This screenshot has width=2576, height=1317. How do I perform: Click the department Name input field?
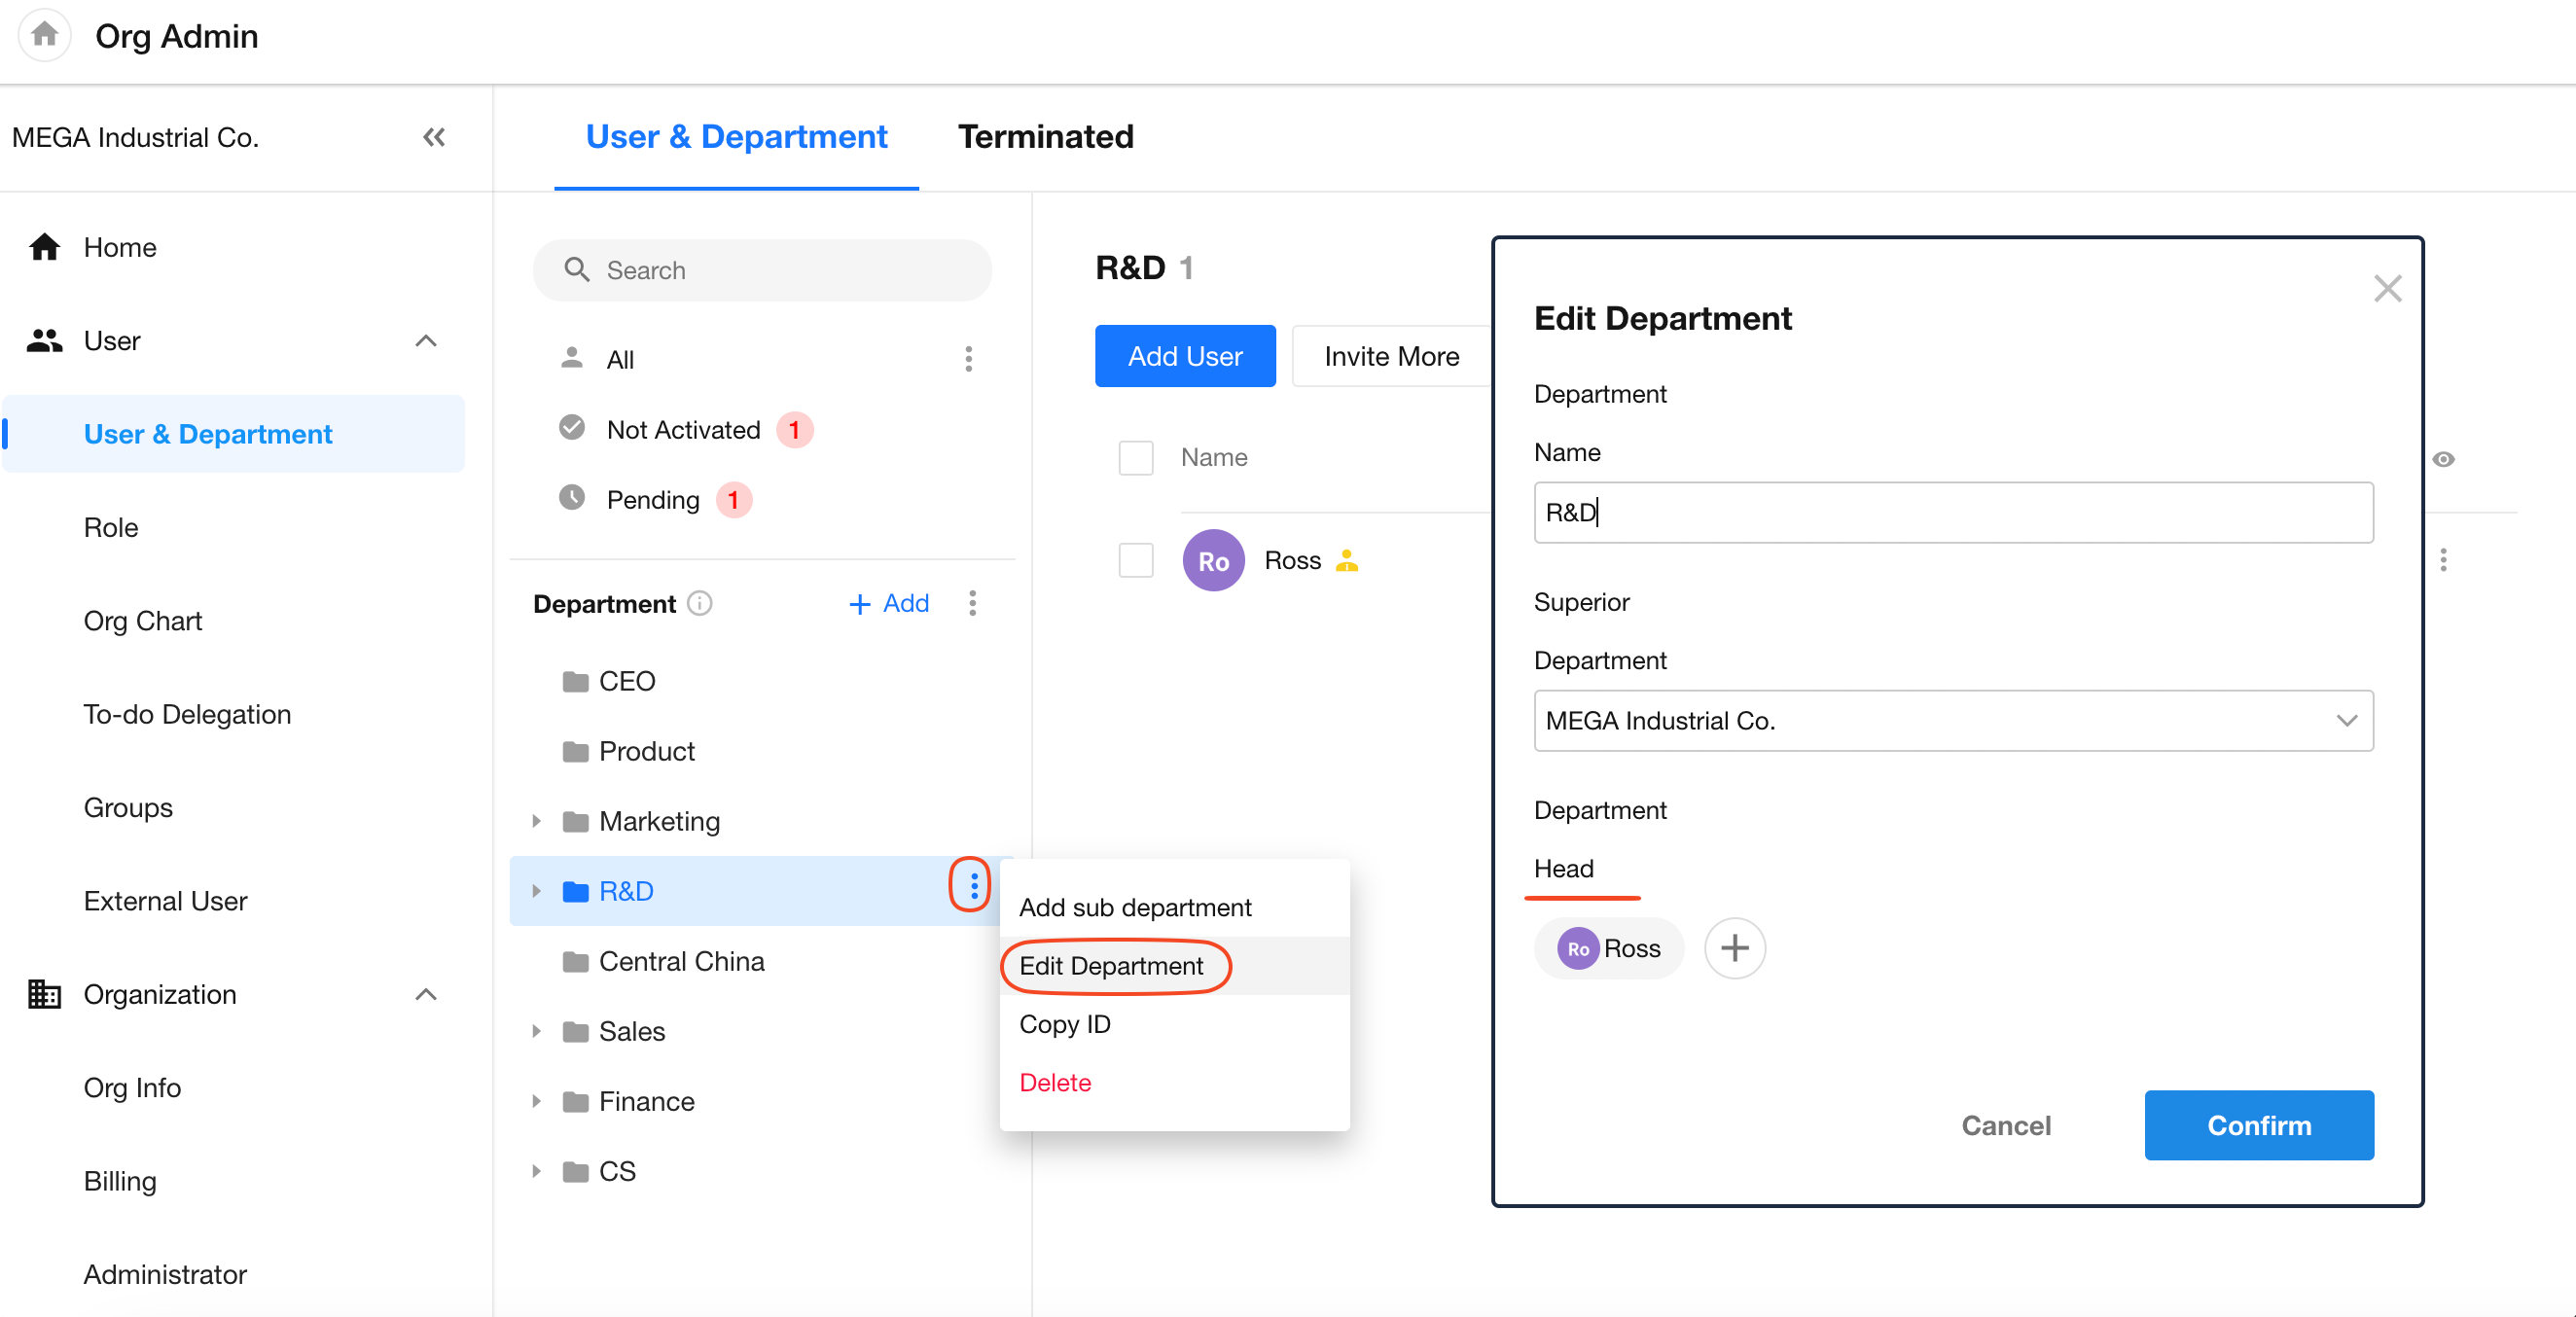[x=1952, y=513]
